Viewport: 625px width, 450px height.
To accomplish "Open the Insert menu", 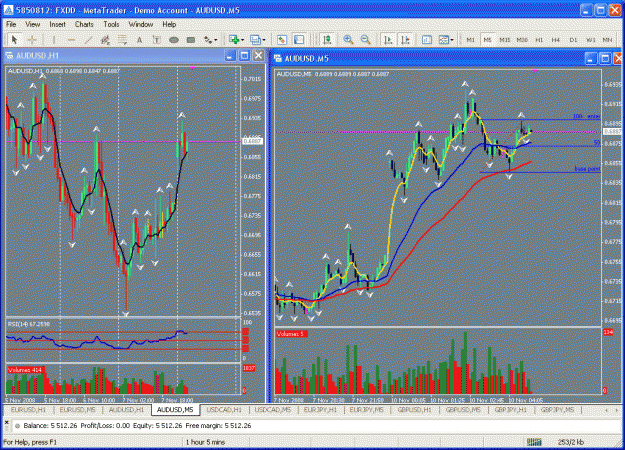I will [x=57, y=24].
